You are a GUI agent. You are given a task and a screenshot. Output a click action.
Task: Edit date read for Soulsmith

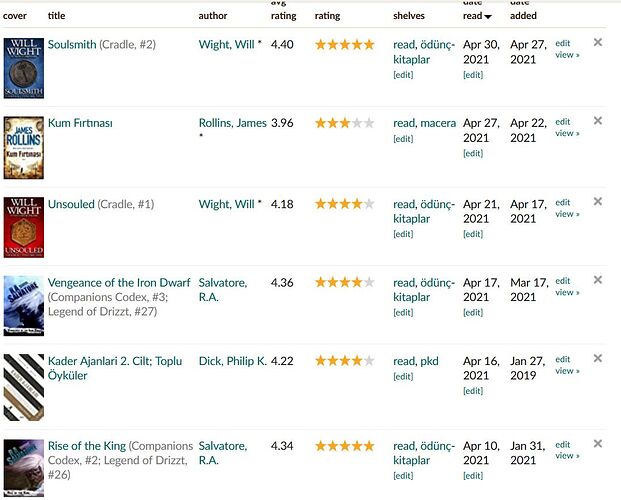click(472, 75)
